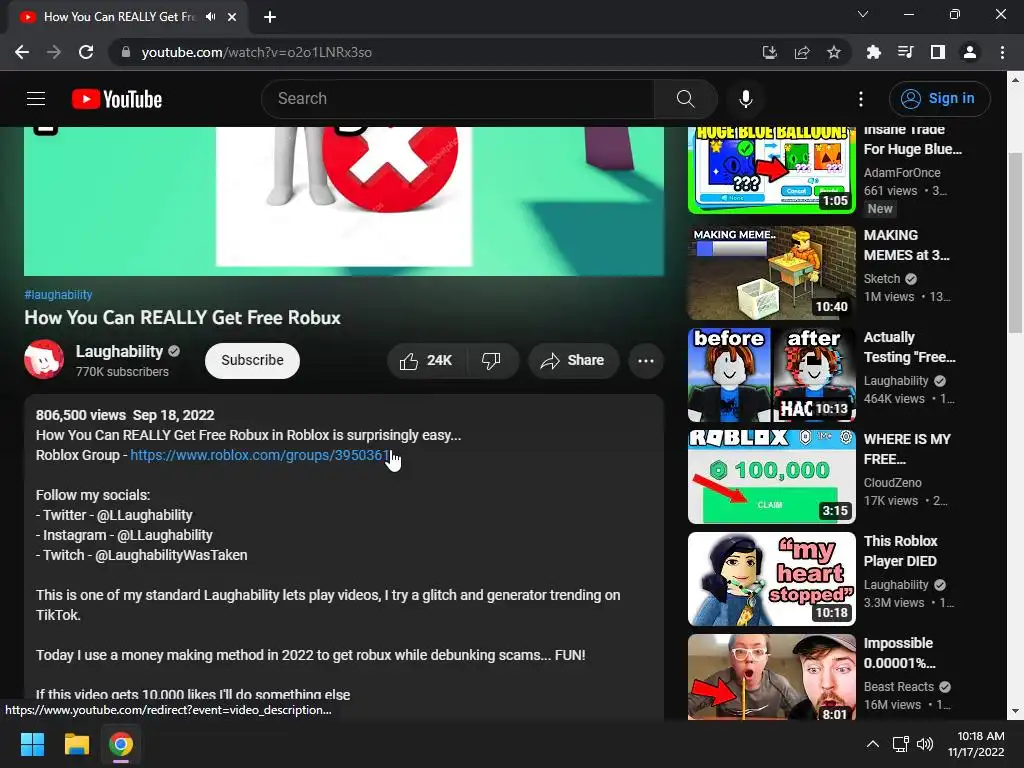Start voice search with microphone icon
The width and height of the screenshot is (1024, 768).
click(x=746, y=99)
